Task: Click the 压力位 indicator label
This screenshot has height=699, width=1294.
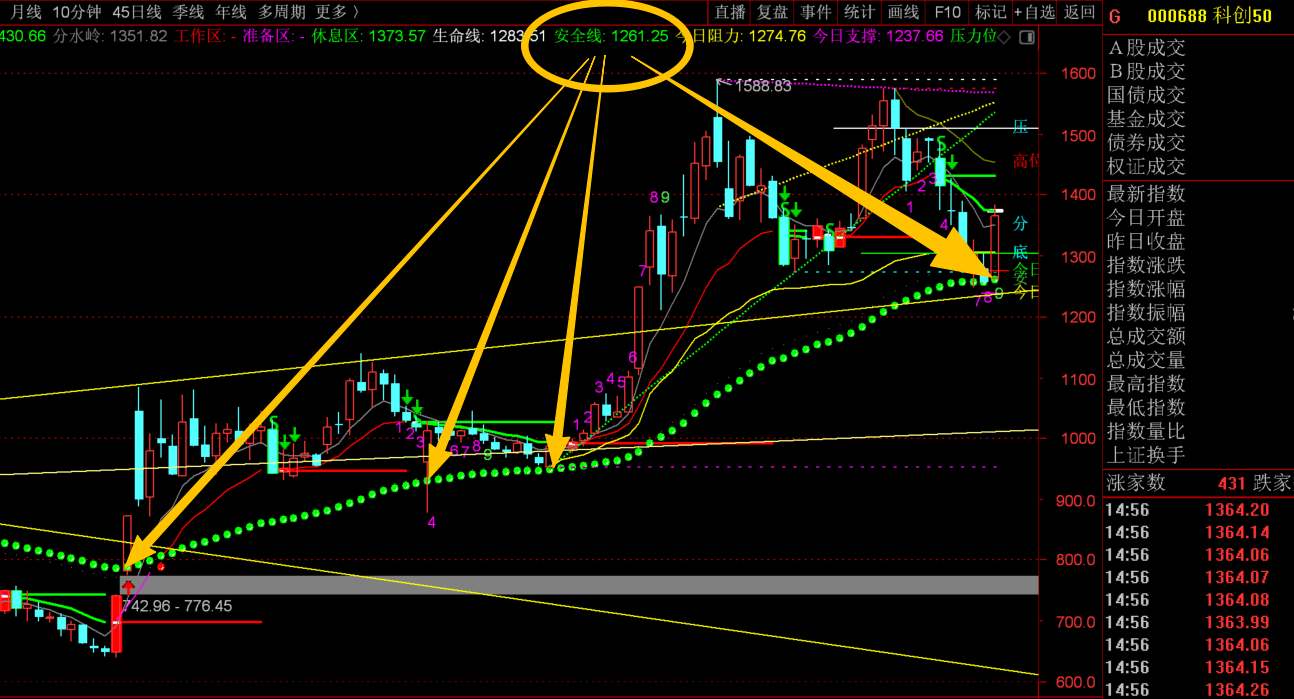Action: coord(972,37)
